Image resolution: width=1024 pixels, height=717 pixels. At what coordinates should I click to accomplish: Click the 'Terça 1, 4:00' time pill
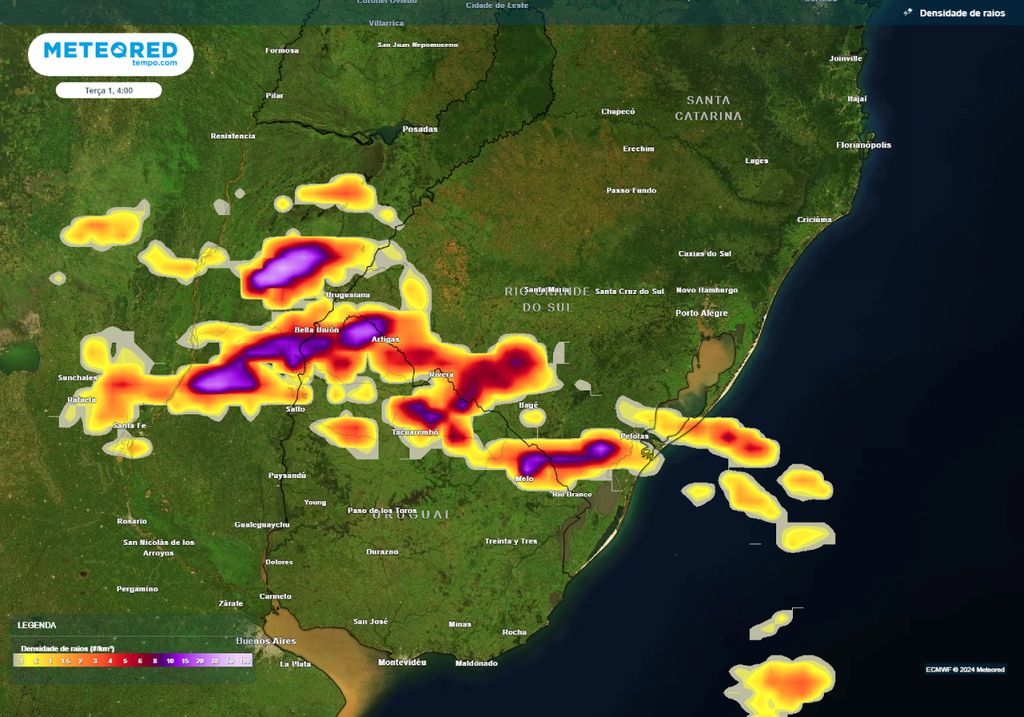[x=109, y=90]
